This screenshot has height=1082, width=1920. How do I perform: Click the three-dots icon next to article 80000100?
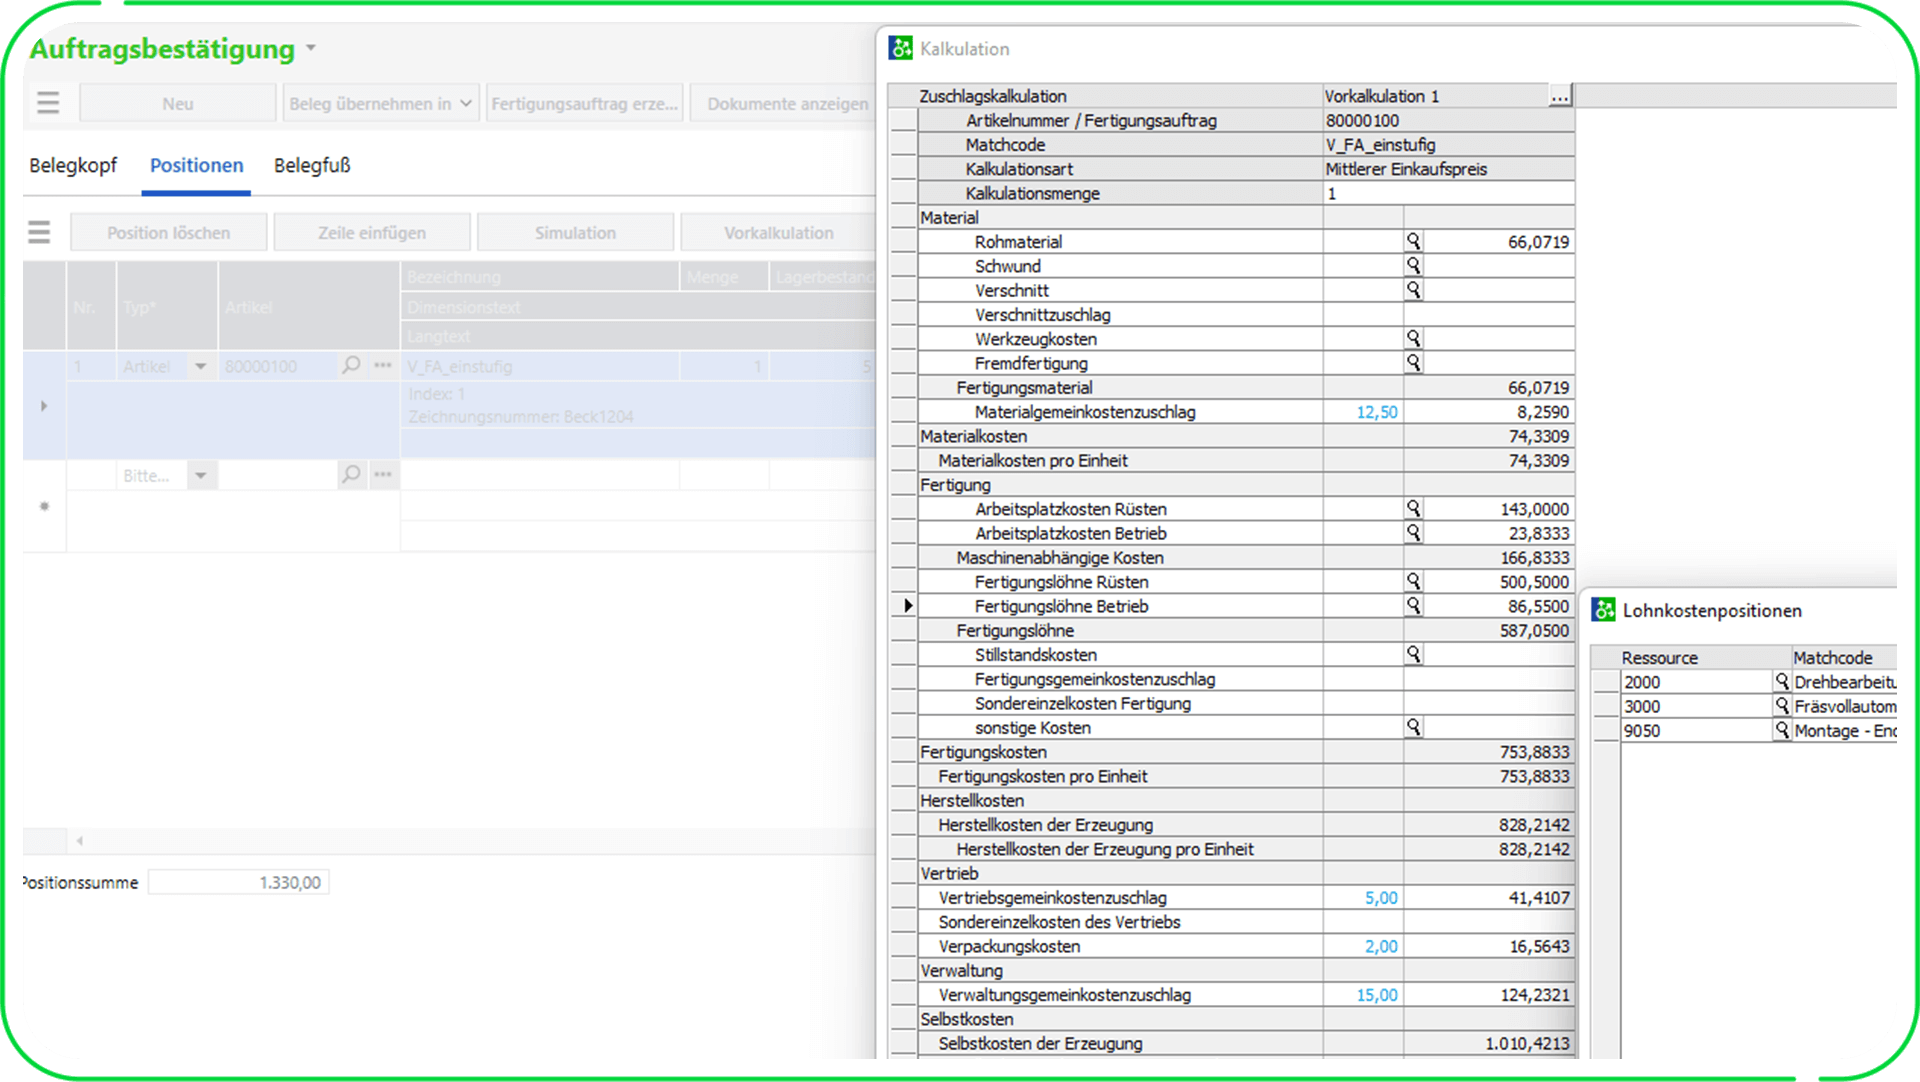click(x=383, y=365)
